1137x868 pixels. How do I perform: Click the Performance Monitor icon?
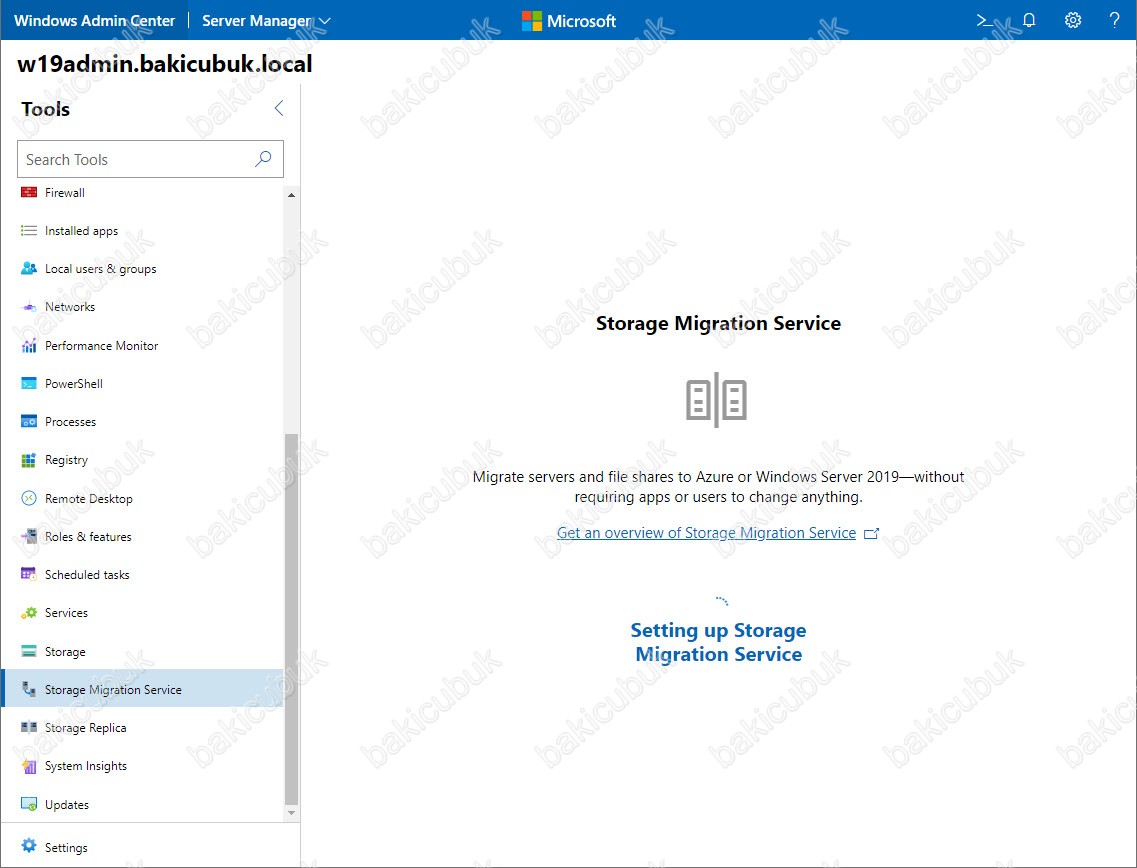29,345
